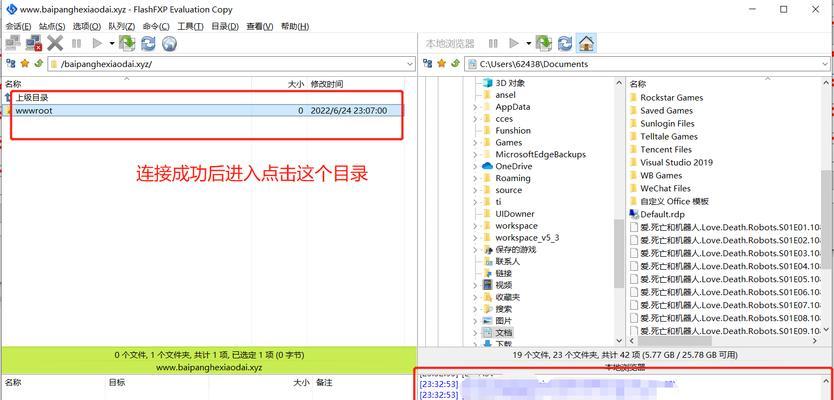Click in the remote path input field
Screen dimensions: 834x400
[x=229, y=64]
